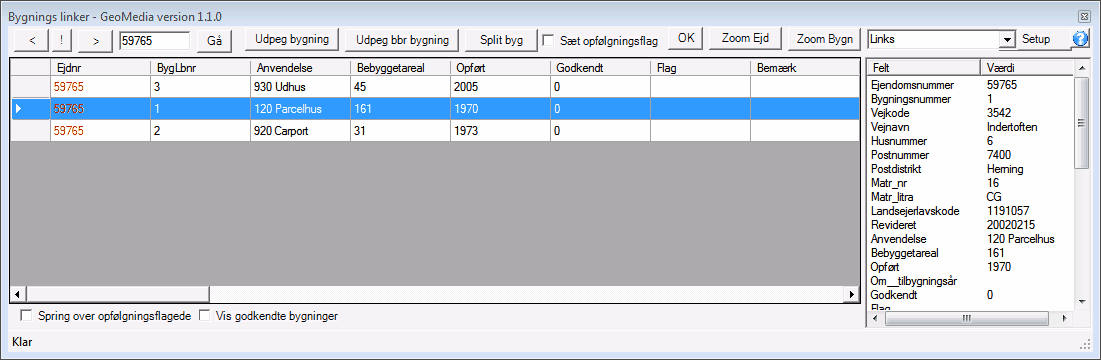Select the 930 Udhus cell
The image size is (1101, 360).
click(x=300, y=86)
